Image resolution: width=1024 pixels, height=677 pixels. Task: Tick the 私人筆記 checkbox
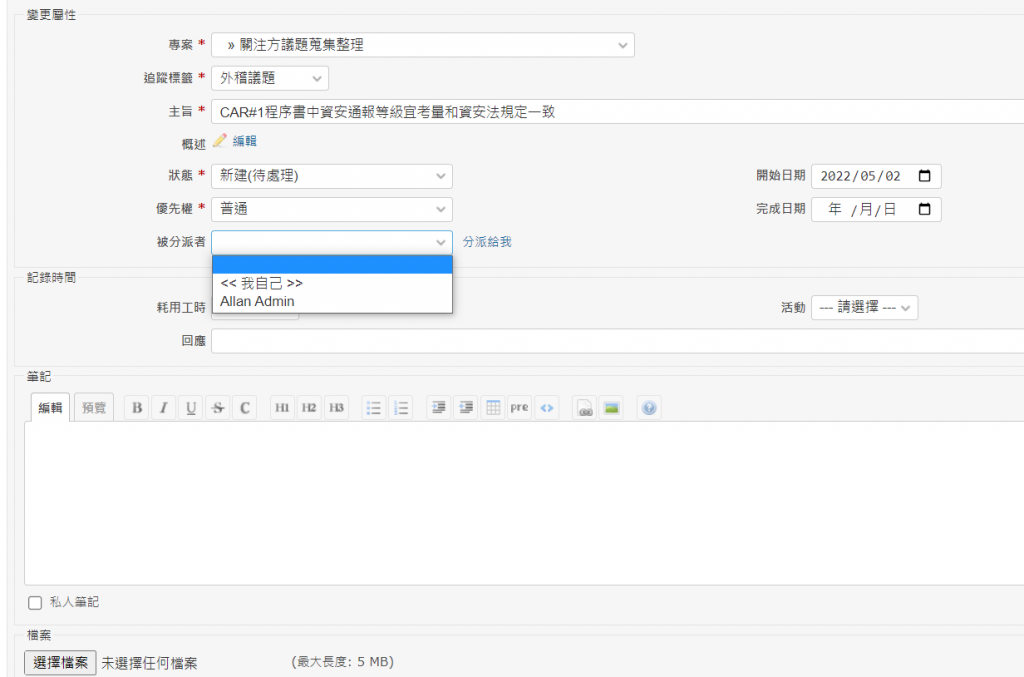click(35, 603)
